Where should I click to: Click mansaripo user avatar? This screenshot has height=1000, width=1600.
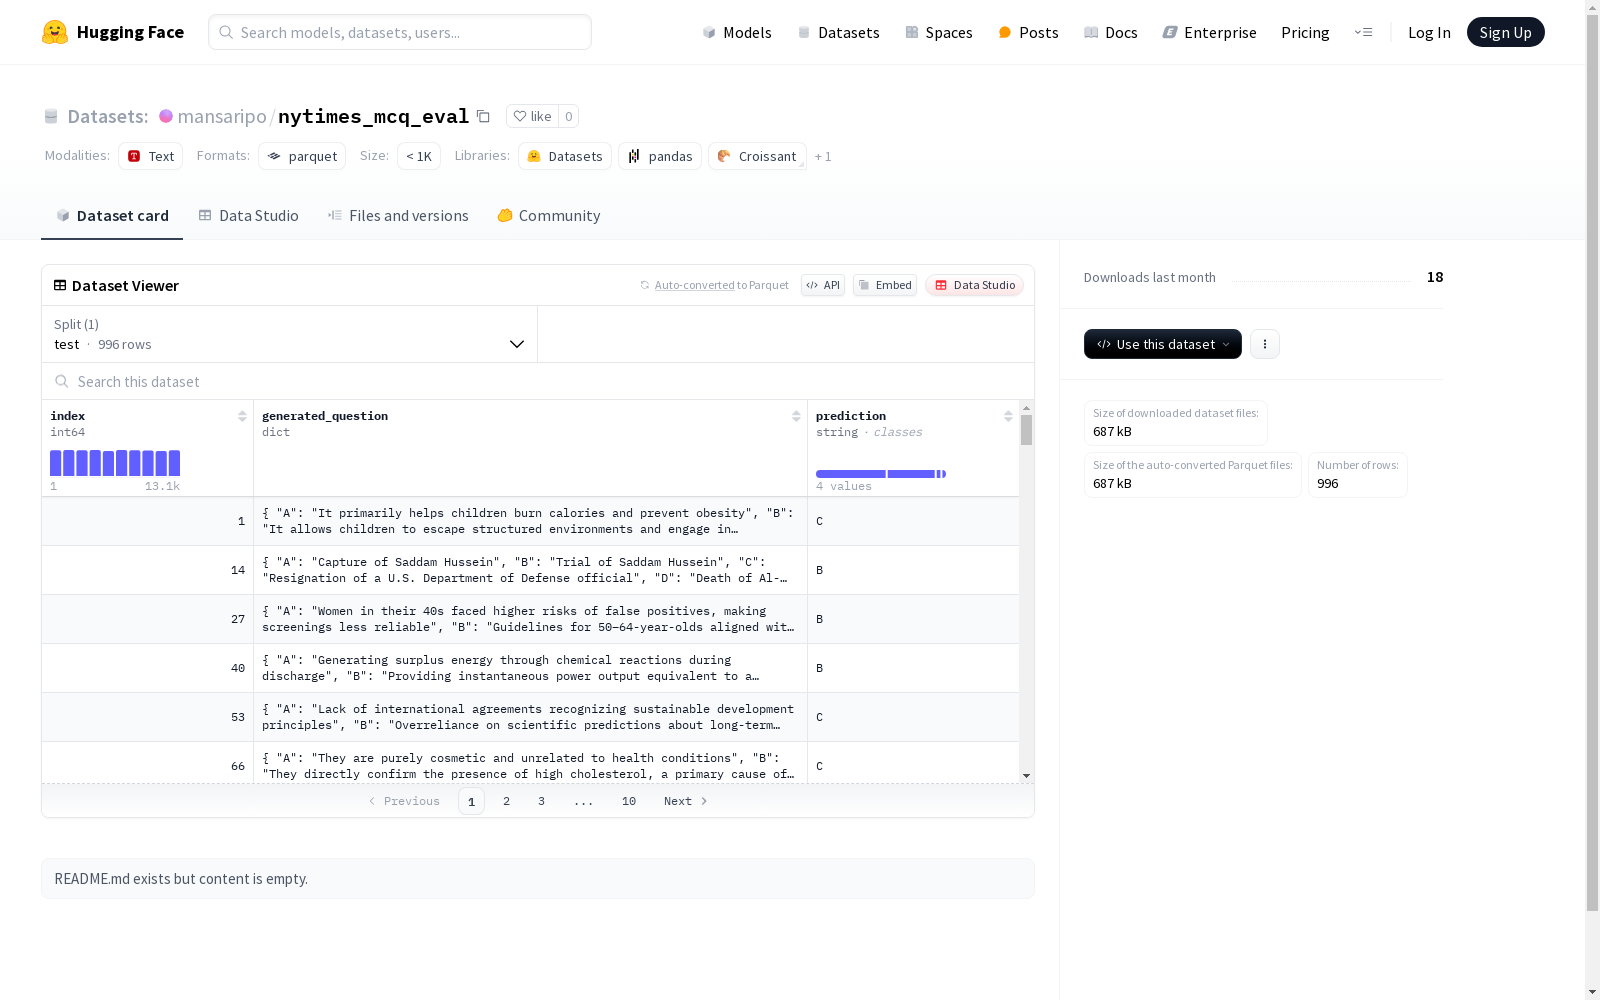pos(166,116)
